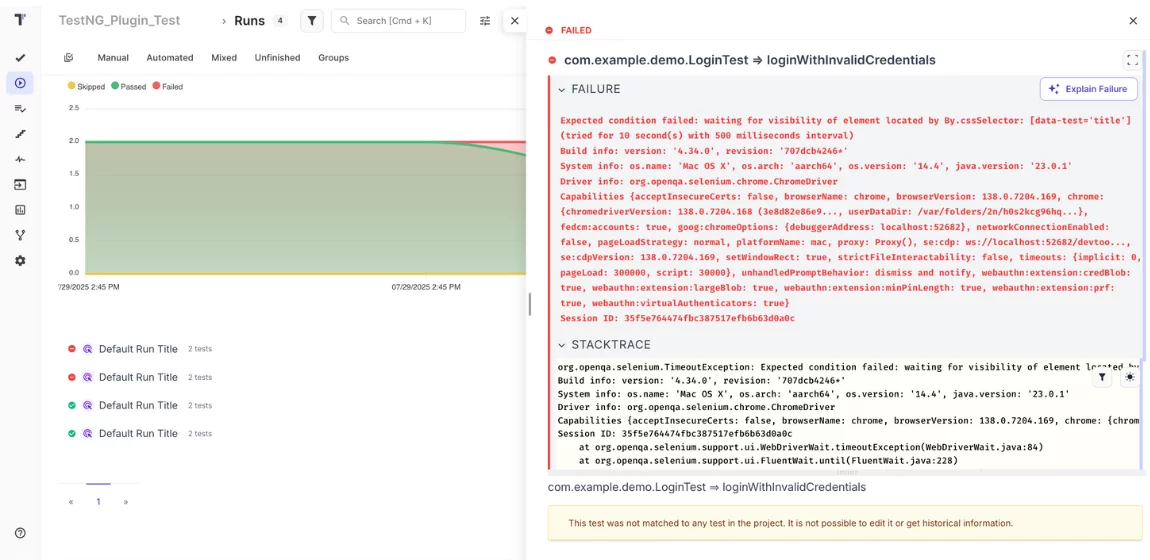This screenshot has height=560, width=1150.
Task: Click the checkmark Tests icon in sidebar
Action: tap(20, 58)
